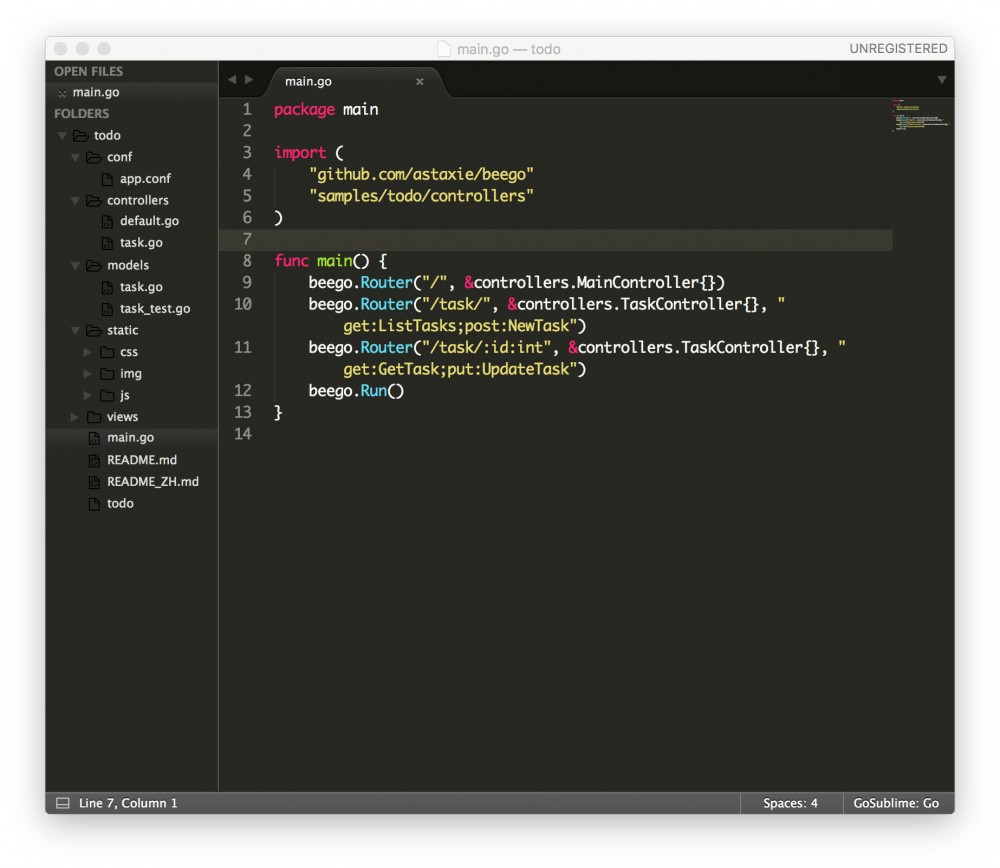
Task: Open default.go in the controllers folder
Action: point(149,221)
